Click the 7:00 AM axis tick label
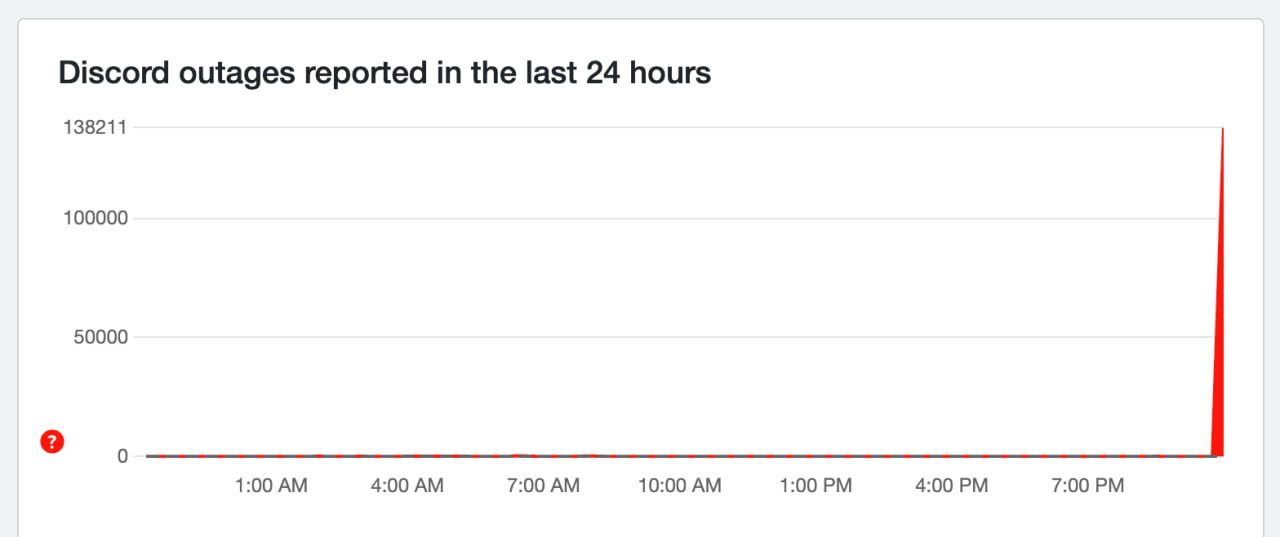The height and width of the screenshot is (537, 1280). tap(543, 486)
